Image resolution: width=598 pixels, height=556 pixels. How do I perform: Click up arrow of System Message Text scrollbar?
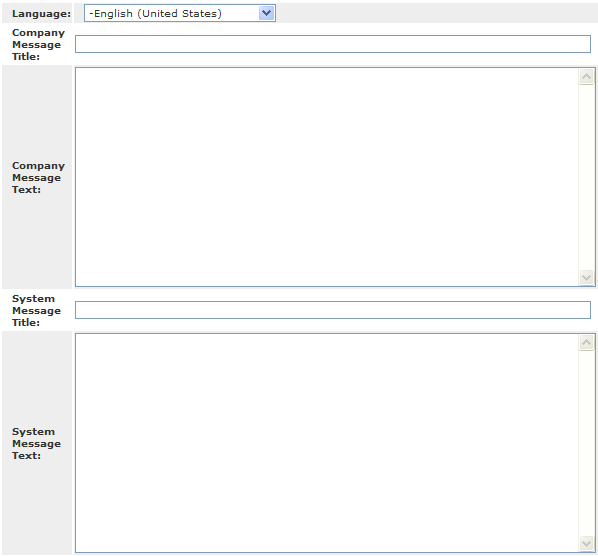pos(586,343)
